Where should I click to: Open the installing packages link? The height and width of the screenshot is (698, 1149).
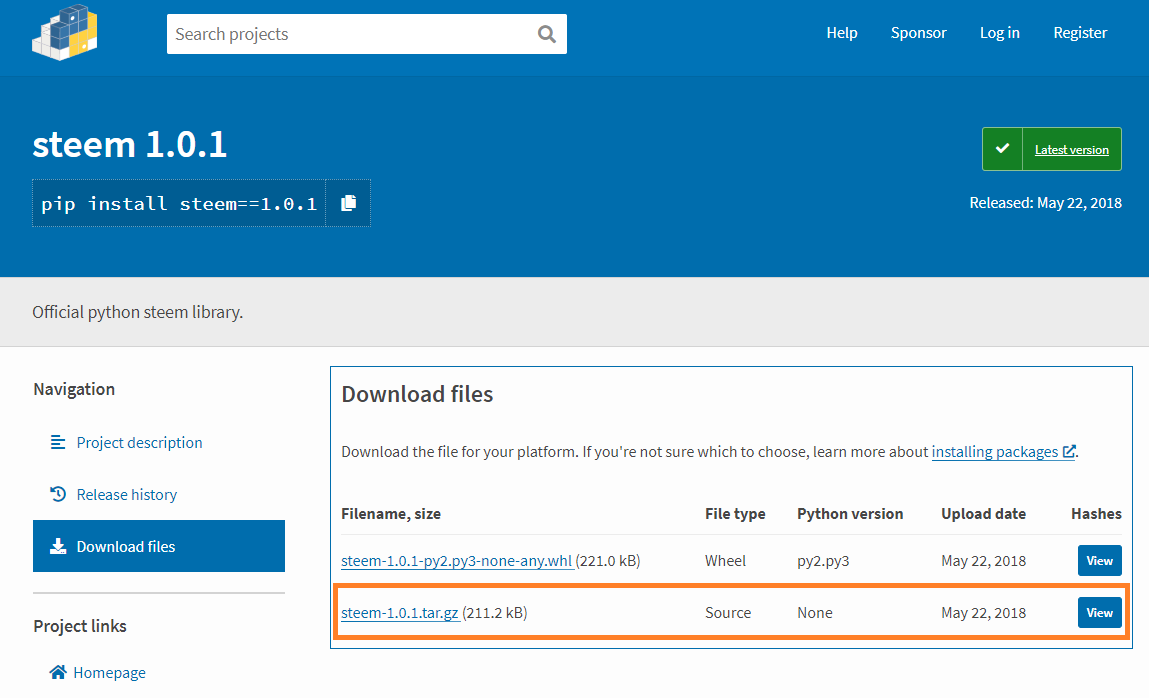pos(994,451)
